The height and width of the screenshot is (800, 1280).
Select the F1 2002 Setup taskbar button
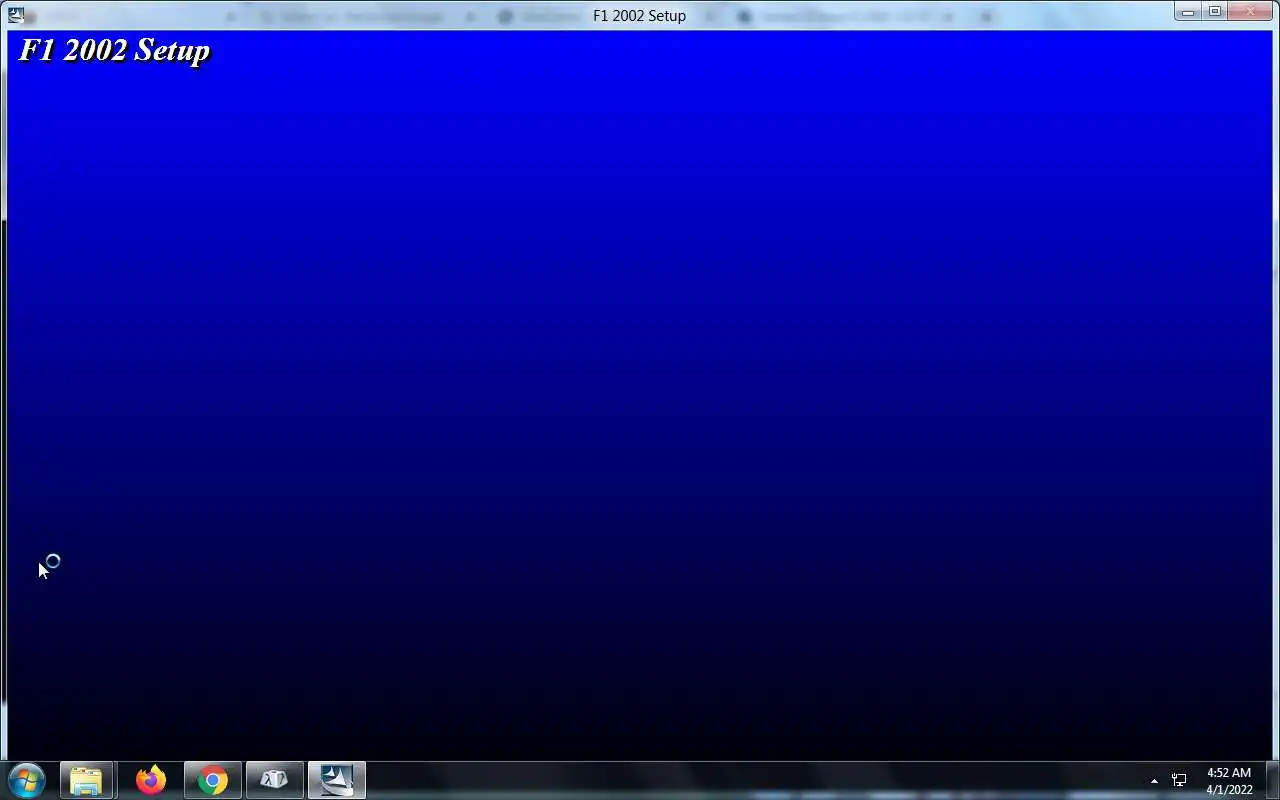(337, 780)
